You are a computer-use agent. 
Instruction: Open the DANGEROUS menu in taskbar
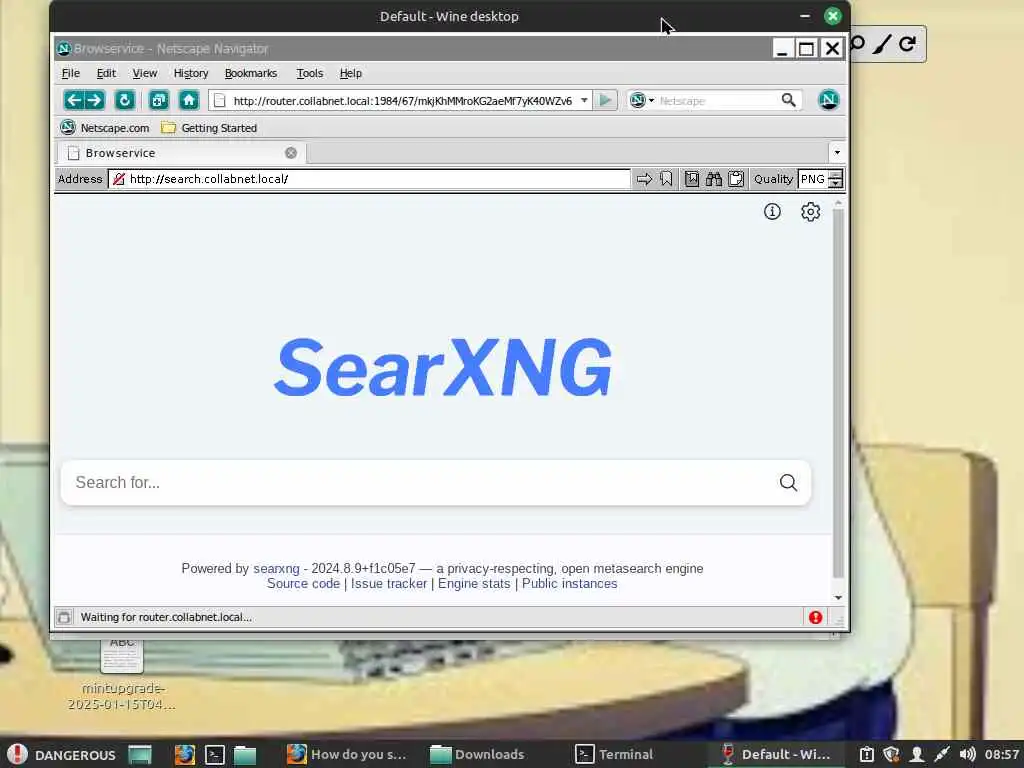click(x=61, y=754)
